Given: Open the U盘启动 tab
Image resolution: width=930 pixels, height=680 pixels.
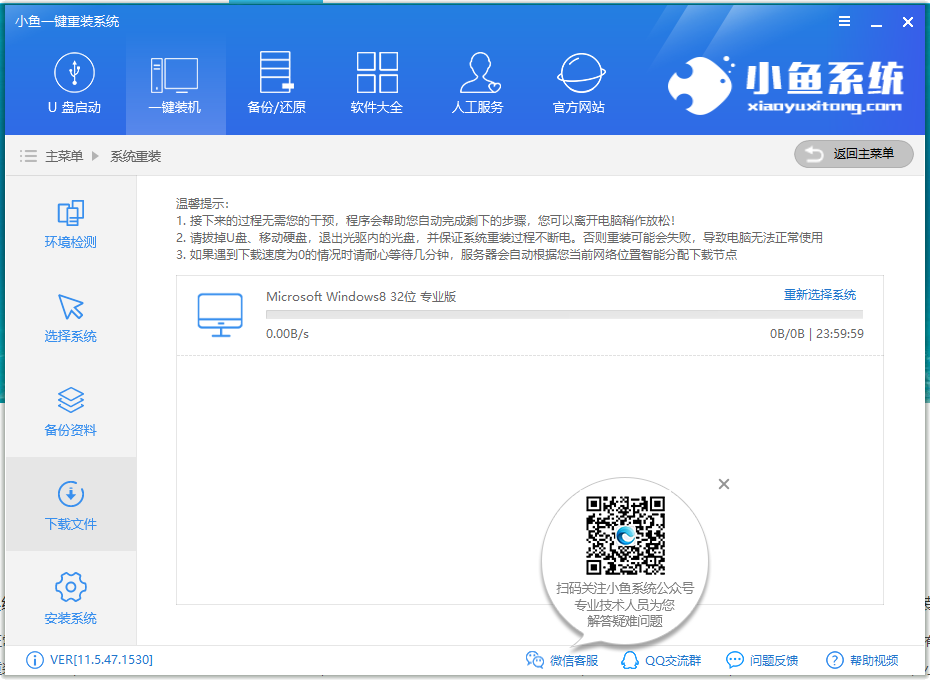Looking at the screenshot, I should (74, 84).
